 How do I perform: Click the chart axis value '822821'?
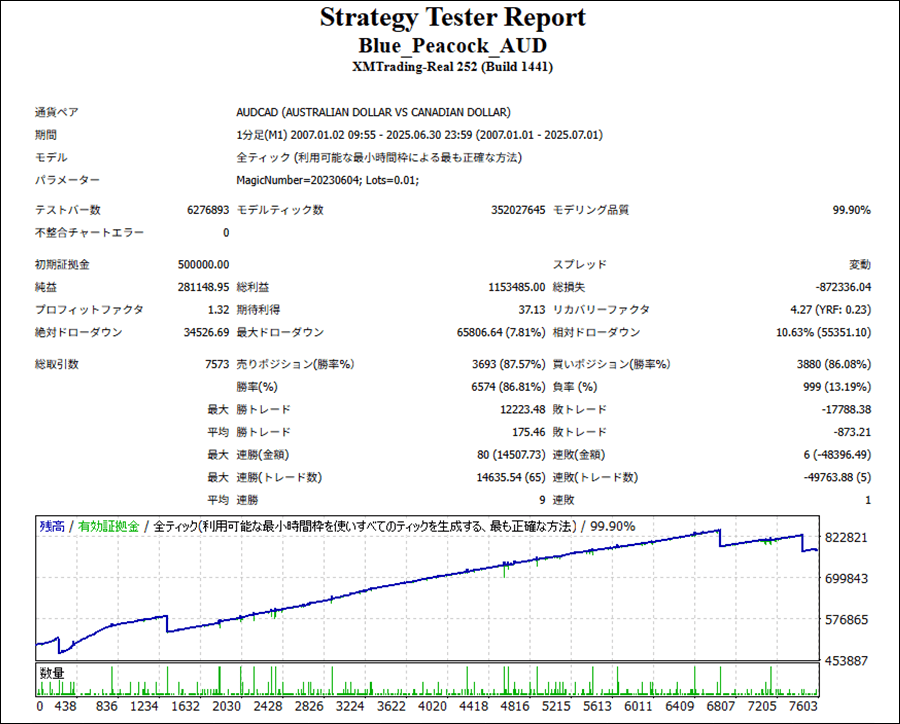point(846,538)
